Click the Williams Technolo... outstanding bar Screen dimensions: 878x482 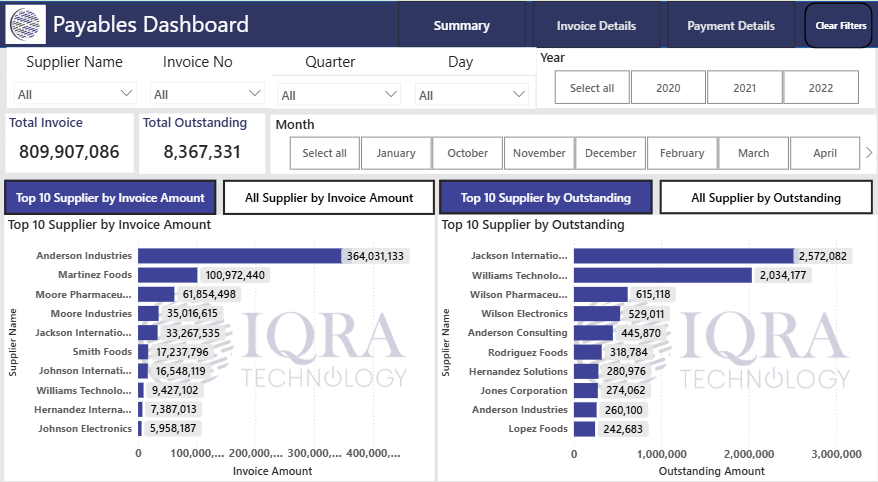point(663,275)
